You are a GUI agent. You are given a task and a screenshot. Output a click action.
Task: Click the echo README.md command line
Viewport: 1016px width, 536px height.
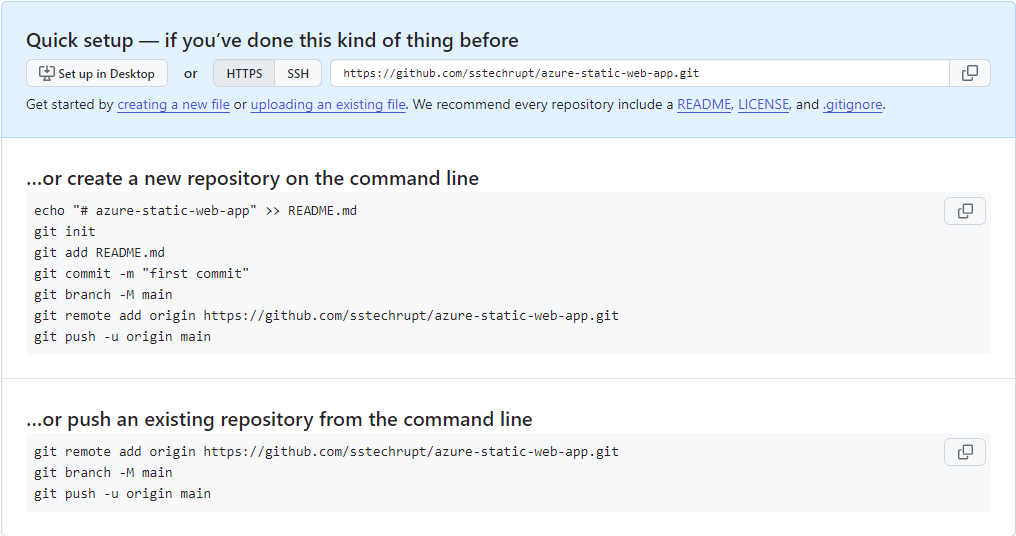[195, 210]
